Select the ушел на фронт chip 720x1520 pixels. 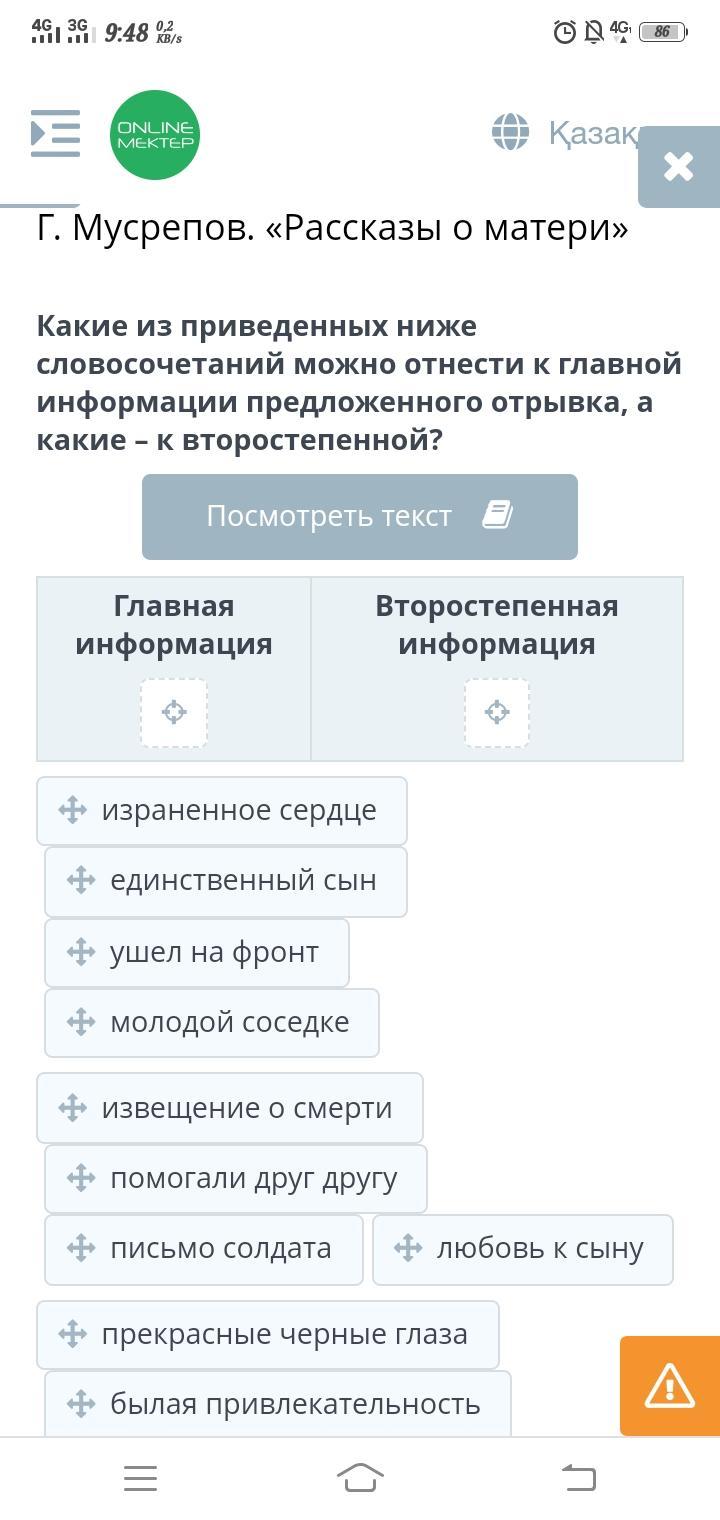(197, 952)
